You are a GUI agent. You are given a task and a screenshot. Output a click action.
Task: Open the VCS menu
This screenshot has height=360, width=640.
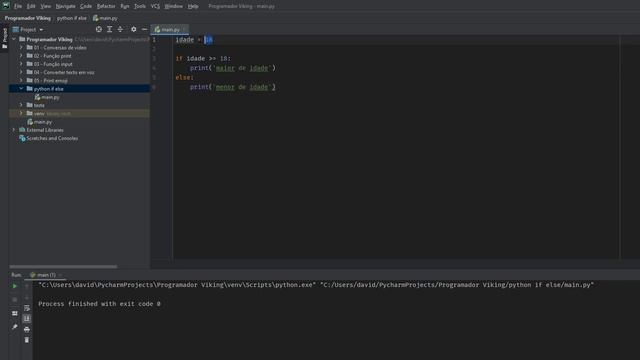click(156, 6)
